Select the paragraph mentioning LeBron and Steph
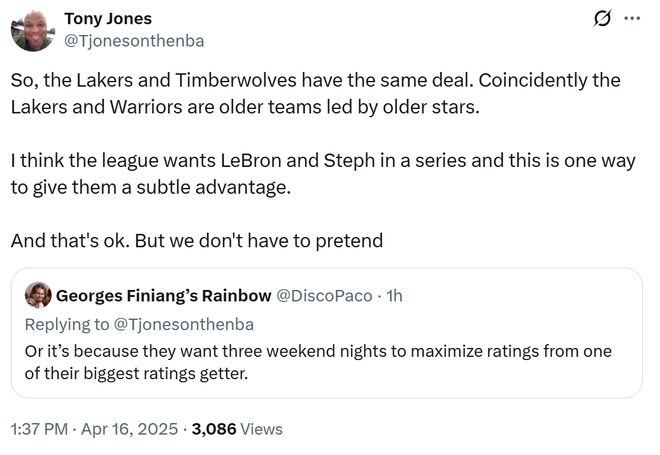The image size is (660, 455). pos(323,174)
